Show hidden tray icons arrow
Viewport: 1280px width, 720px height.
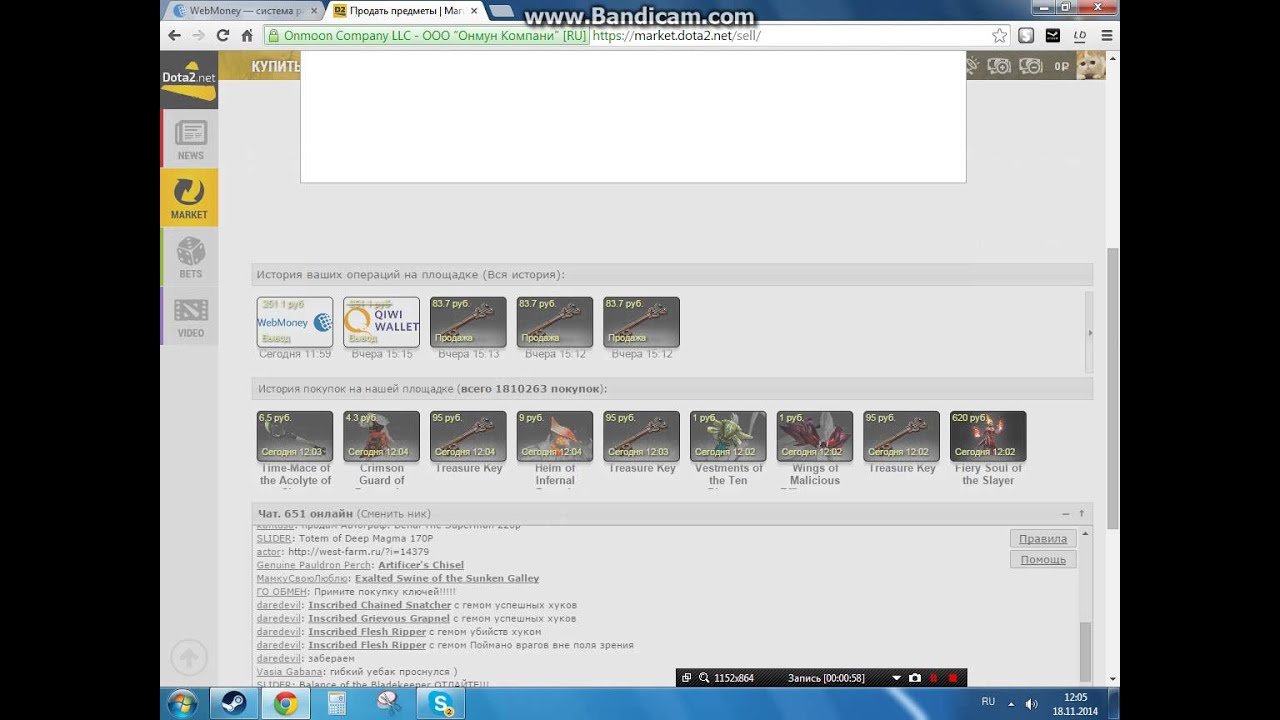[1011, 704]
